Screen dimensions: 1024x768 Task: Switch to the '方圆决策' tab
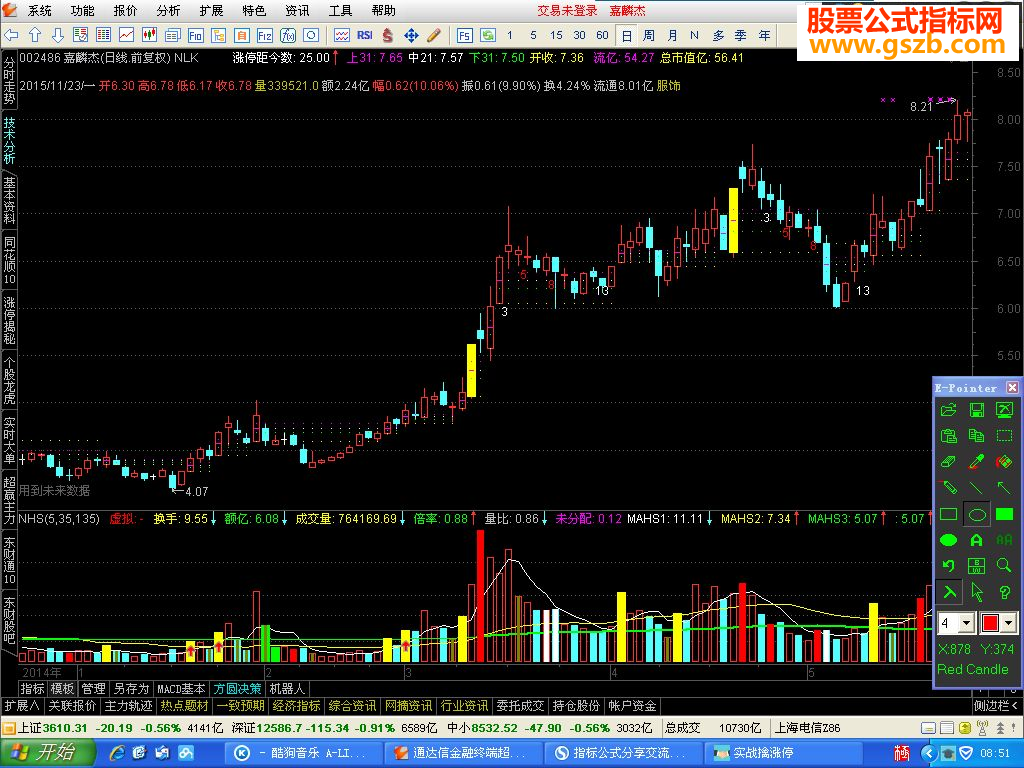pos(237,688)
